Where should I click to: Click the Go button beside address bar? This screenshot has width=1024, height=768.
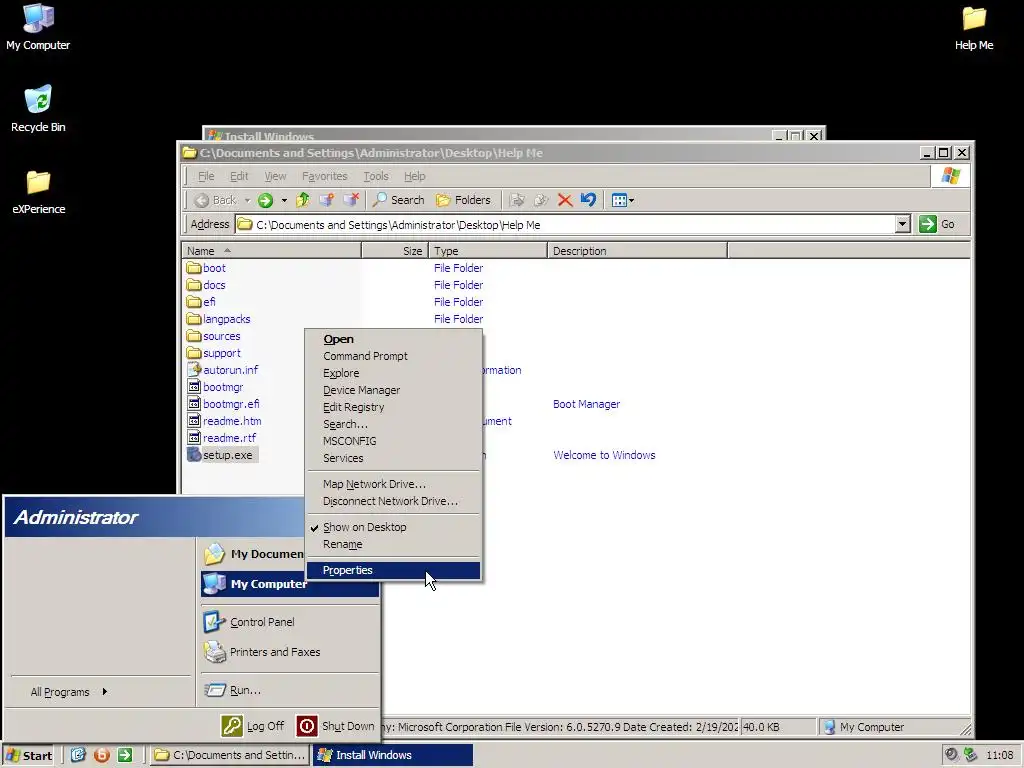[937, 224]
